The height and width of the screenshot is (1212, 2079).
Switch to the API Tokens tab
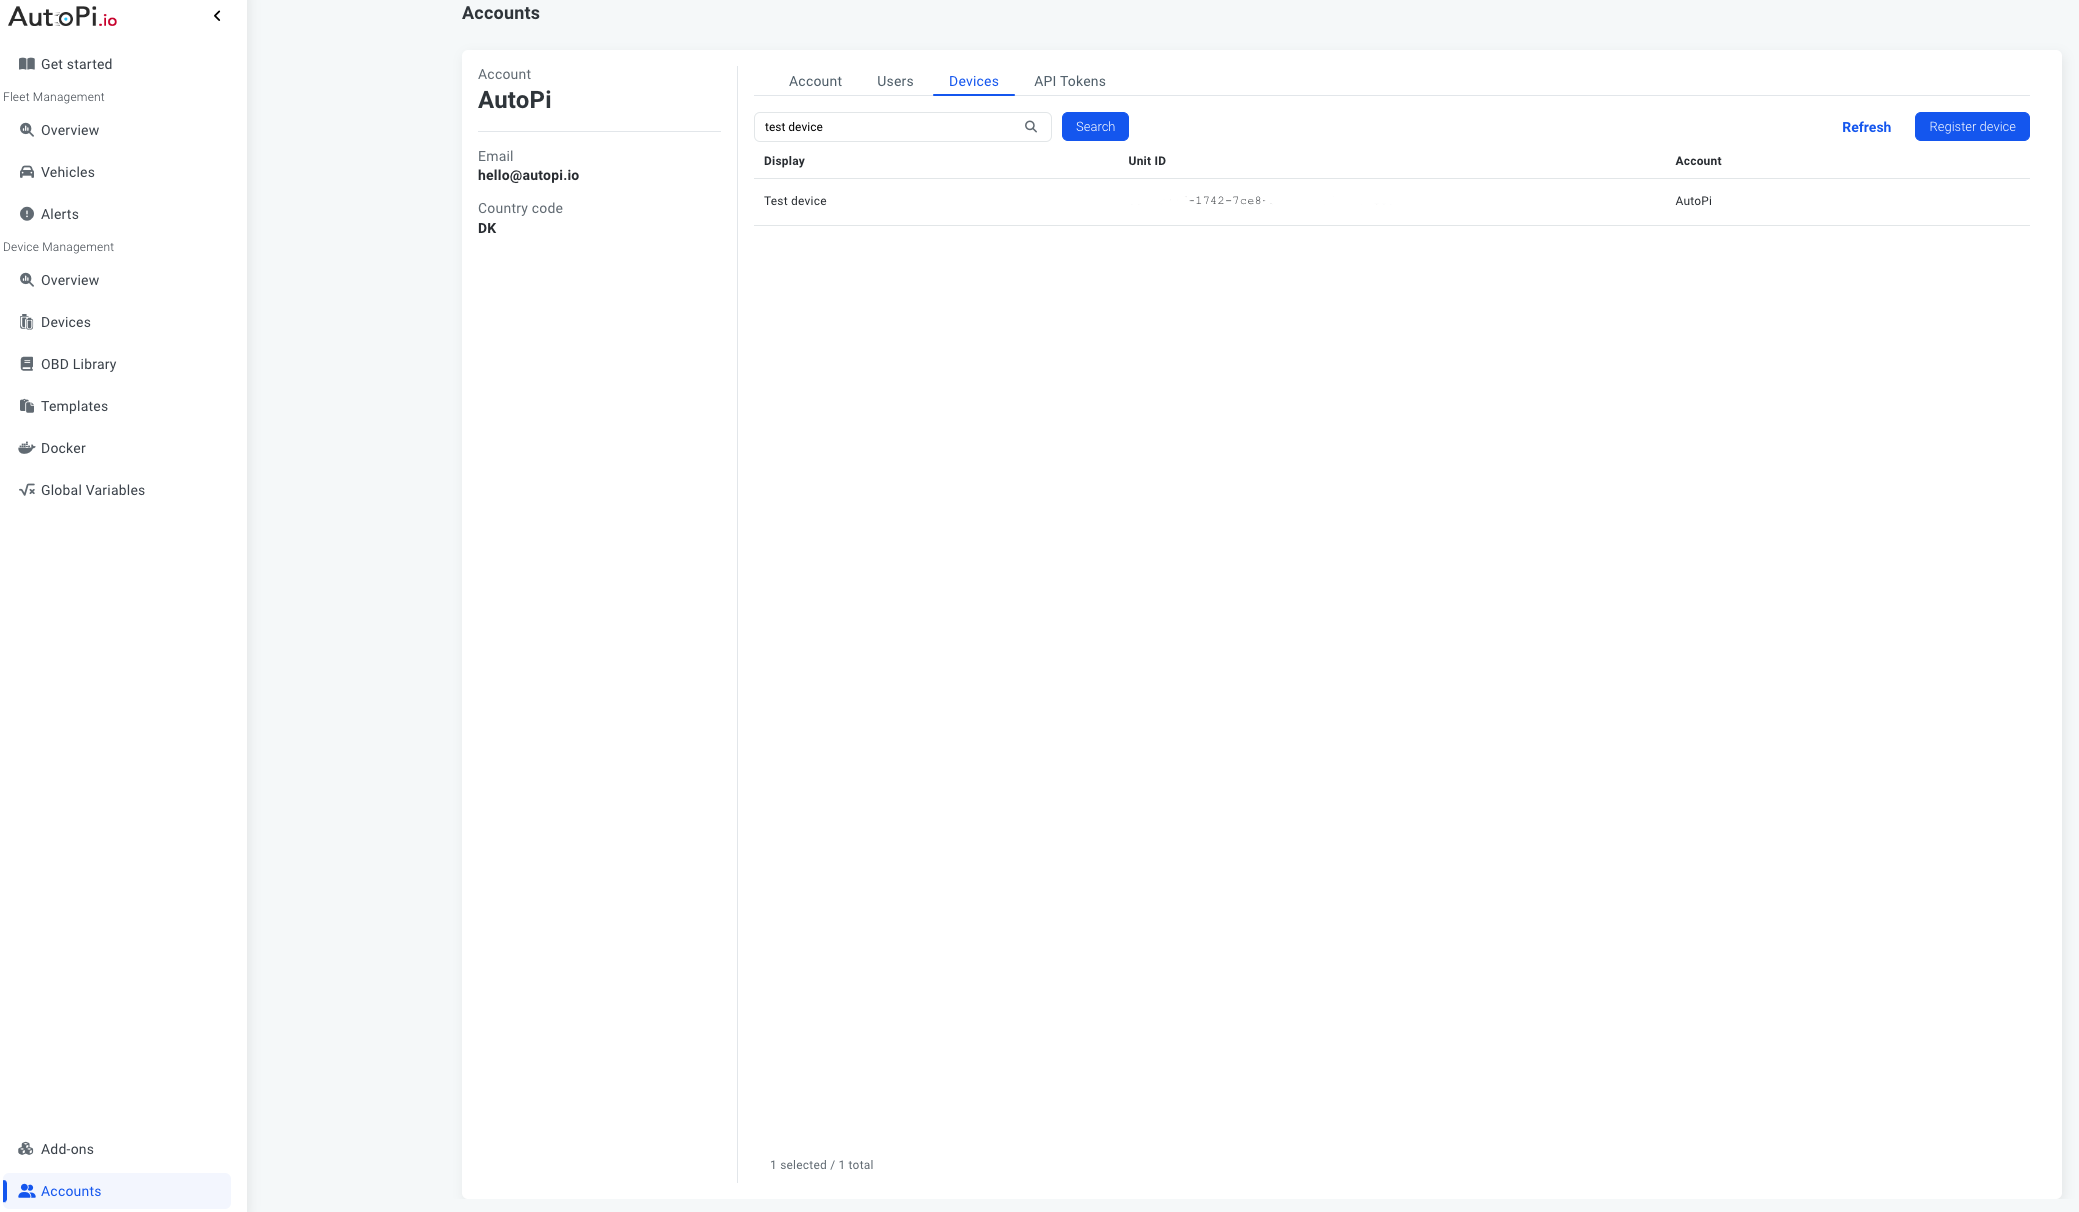(1069, 81)
